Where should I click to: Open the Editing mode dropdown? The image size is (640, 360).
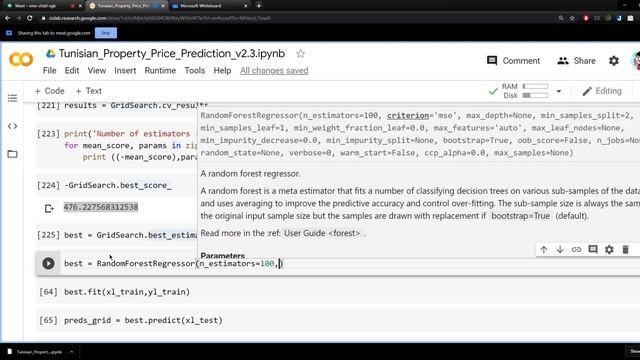602,91
